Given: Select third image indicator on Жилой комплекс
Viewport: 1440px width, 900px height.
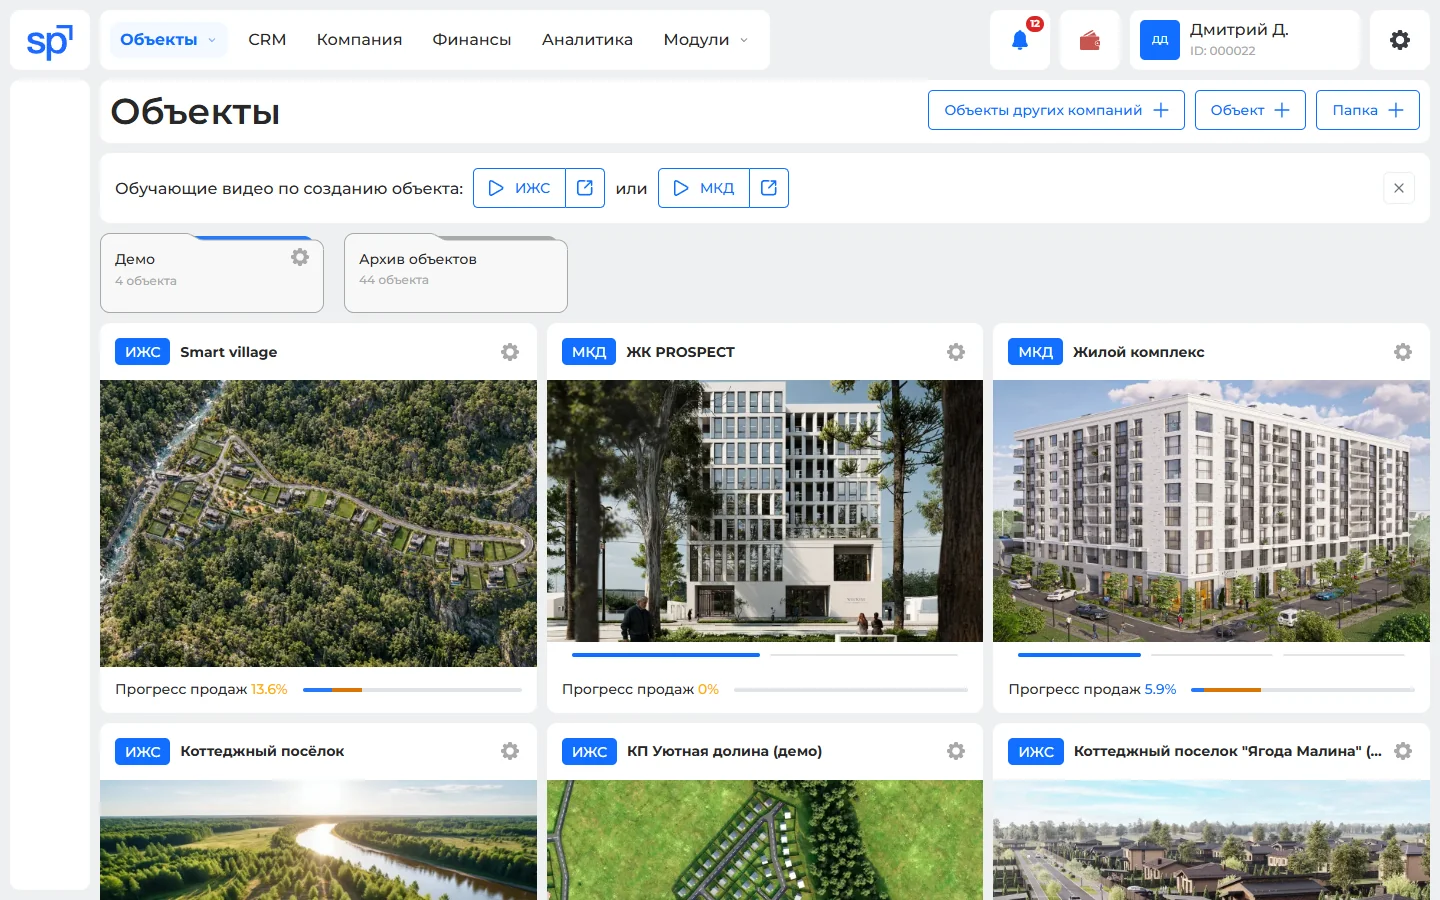Looking at the screenshot, I should pyautogui.click(x=1344, y=655).
